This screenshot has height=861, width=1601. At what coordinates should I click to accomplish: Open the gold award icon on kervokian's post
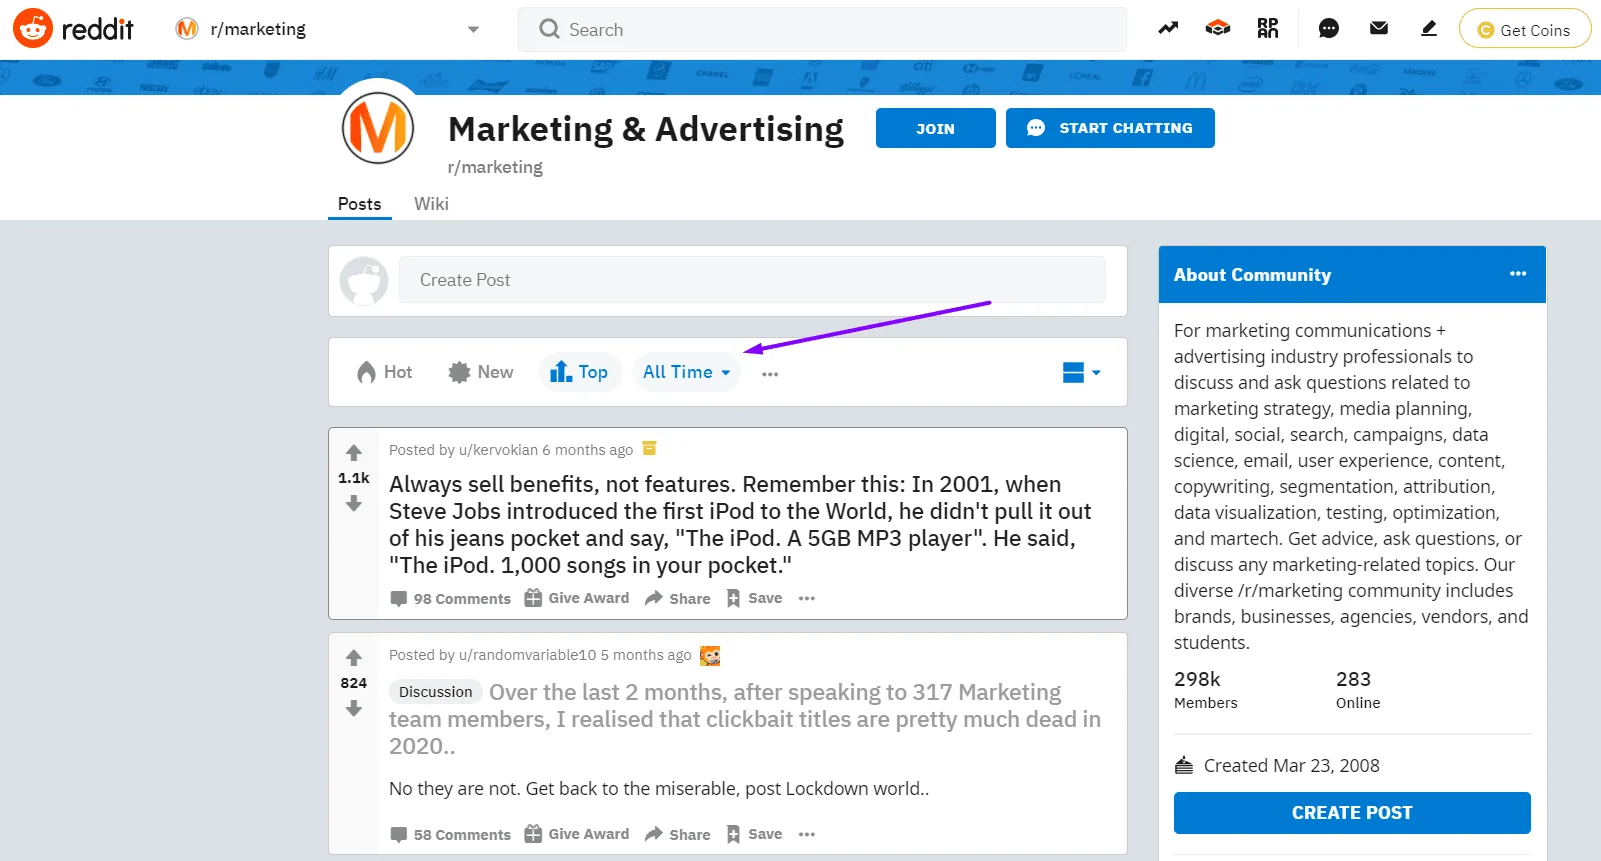click(650, 448)
